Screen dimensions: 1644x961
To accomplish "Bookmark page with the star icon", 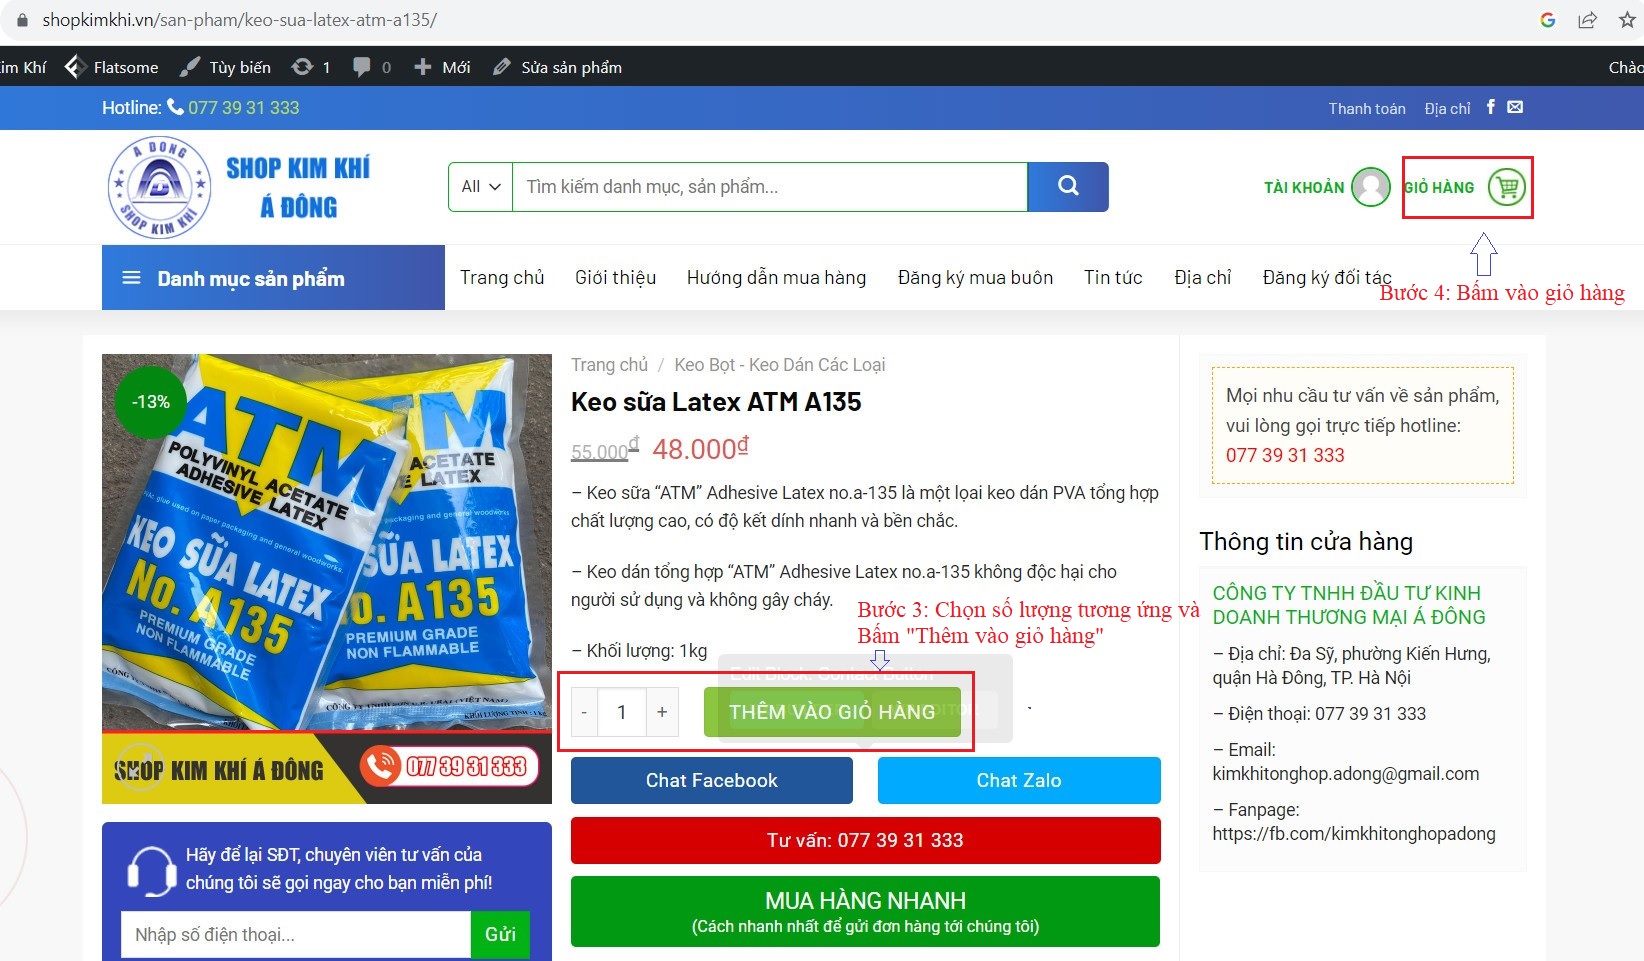I will [1627, 20].
